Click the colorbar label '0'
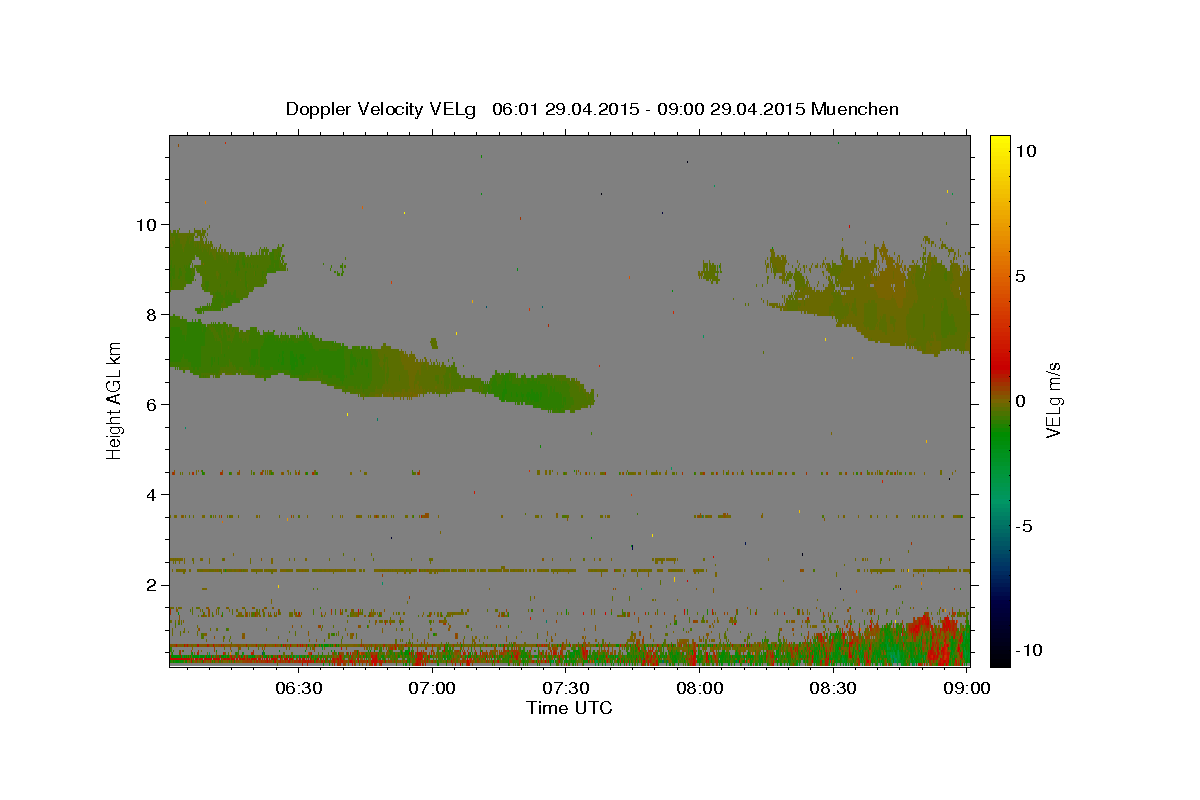The height and width of the screenshot is (800, 1200). (1020, 400)
